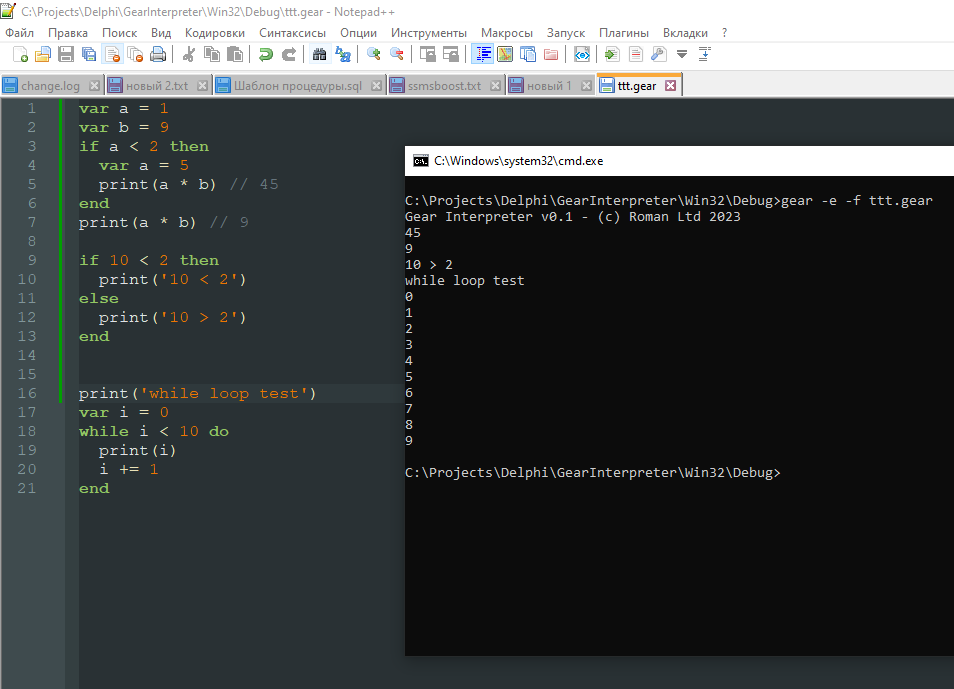Screen dimensions: 954x689
Task: Expand the toolbar dropdown triangle icon
Action: (x=682, y=54)
